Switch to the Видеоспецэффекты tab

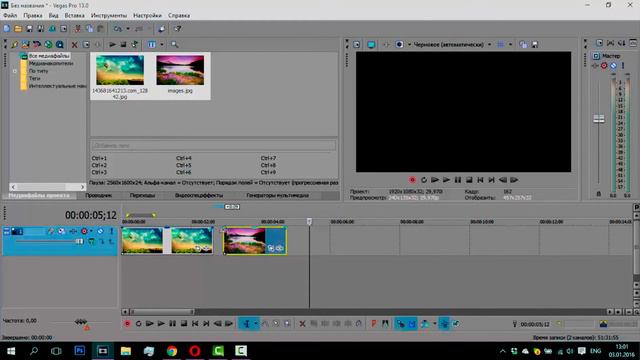(199, 196)
